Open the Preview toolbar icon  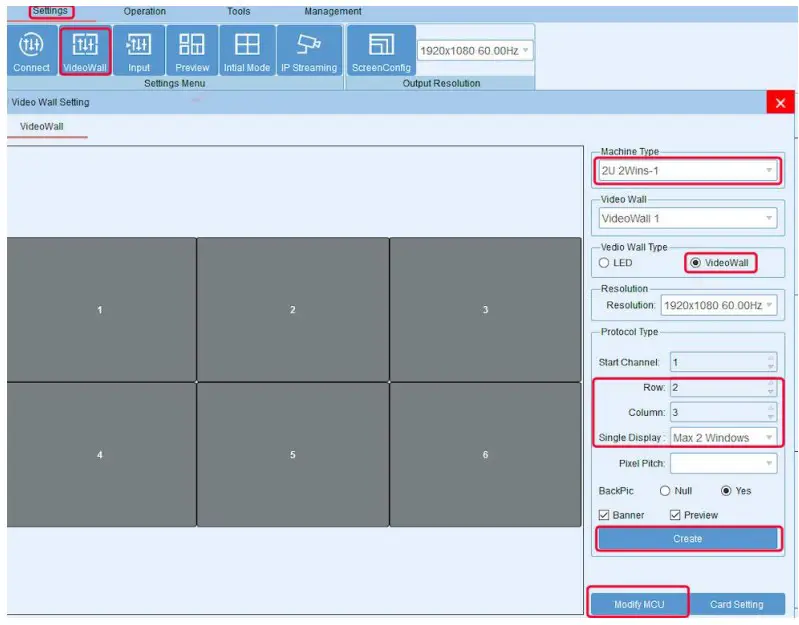tap(192, 50)
